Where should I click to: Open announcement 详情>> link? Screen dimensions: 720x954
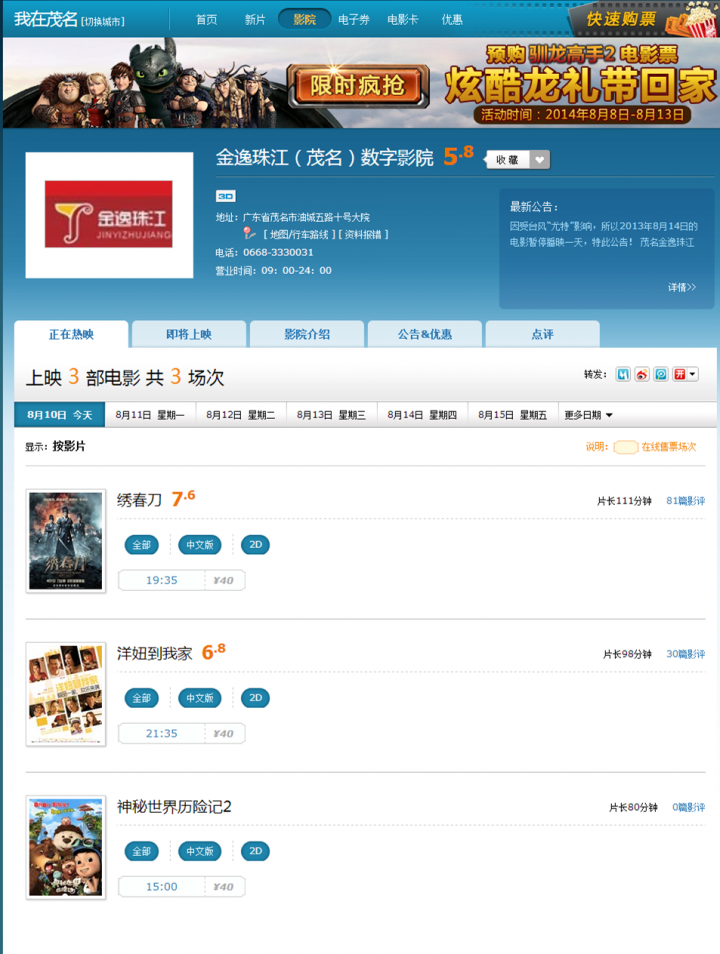[x=682, y=287]
